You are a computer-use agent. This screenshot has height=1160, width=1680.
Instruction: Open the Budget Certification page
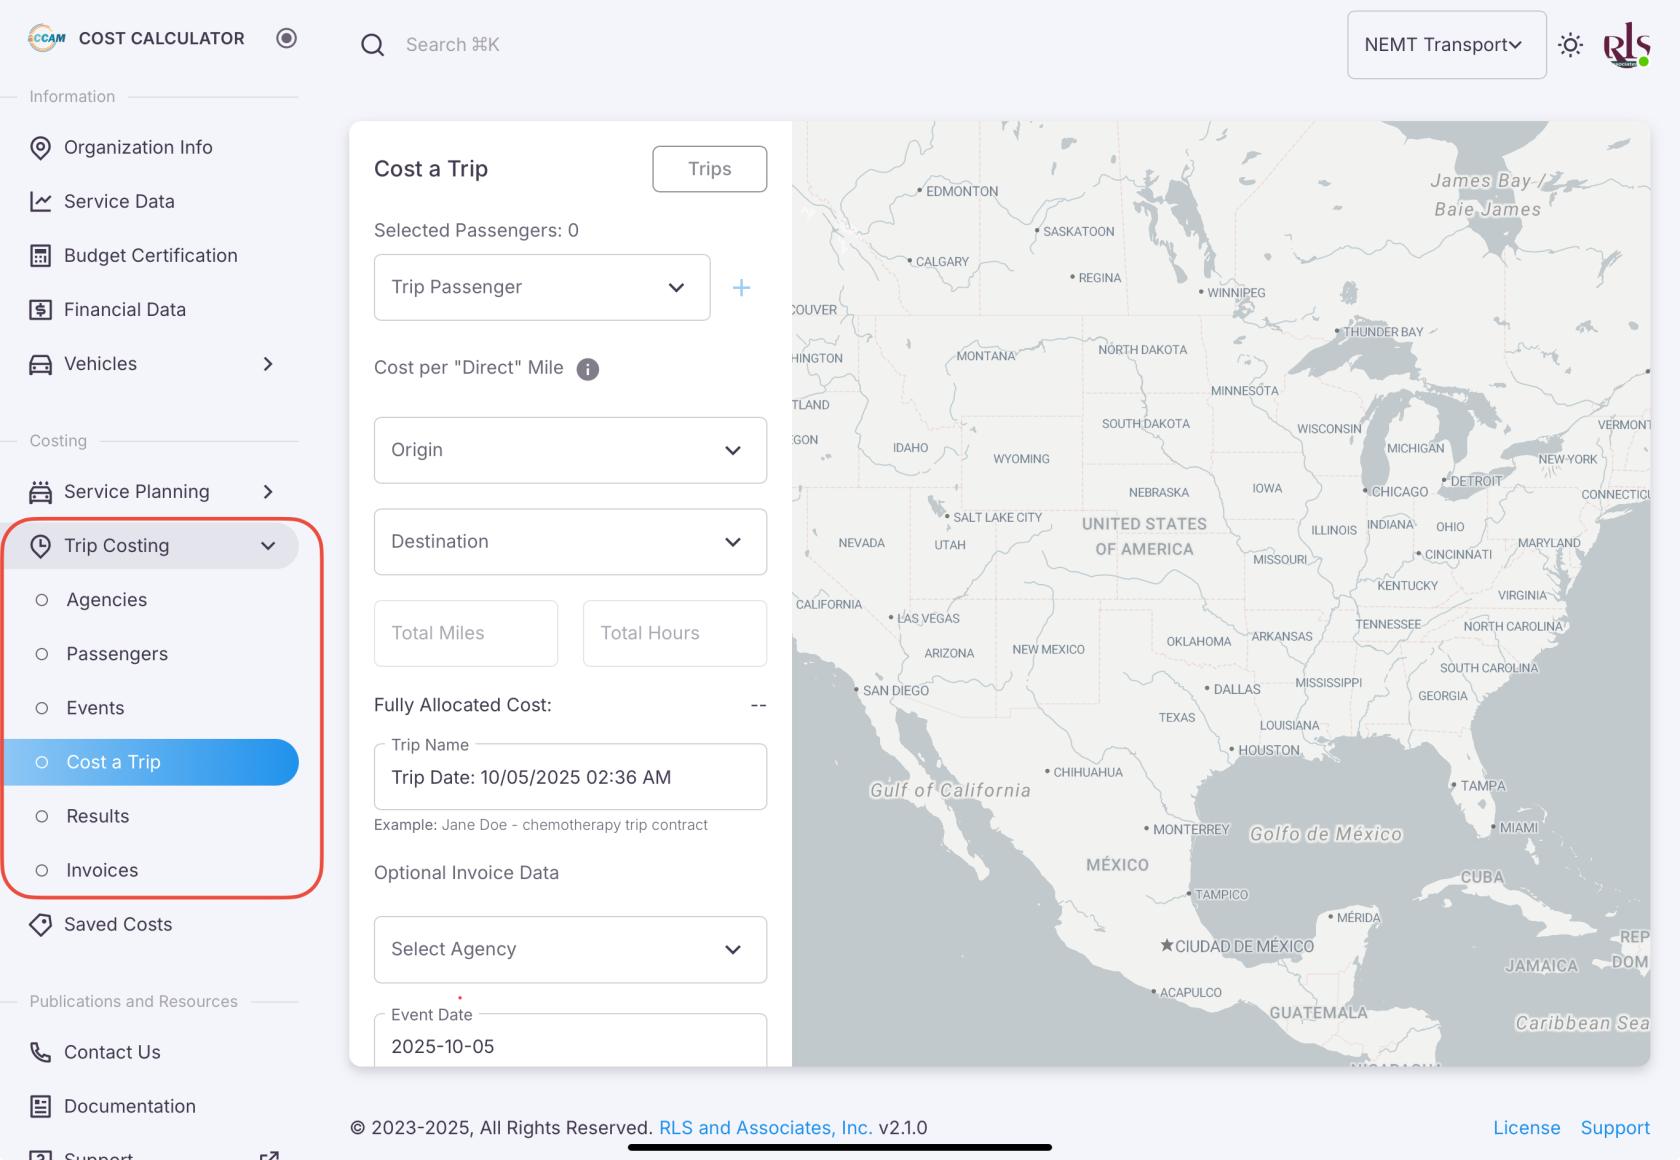[x=150, y=255]
